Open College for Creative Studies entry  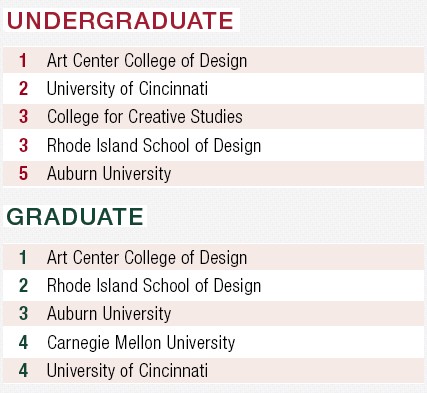213,117
